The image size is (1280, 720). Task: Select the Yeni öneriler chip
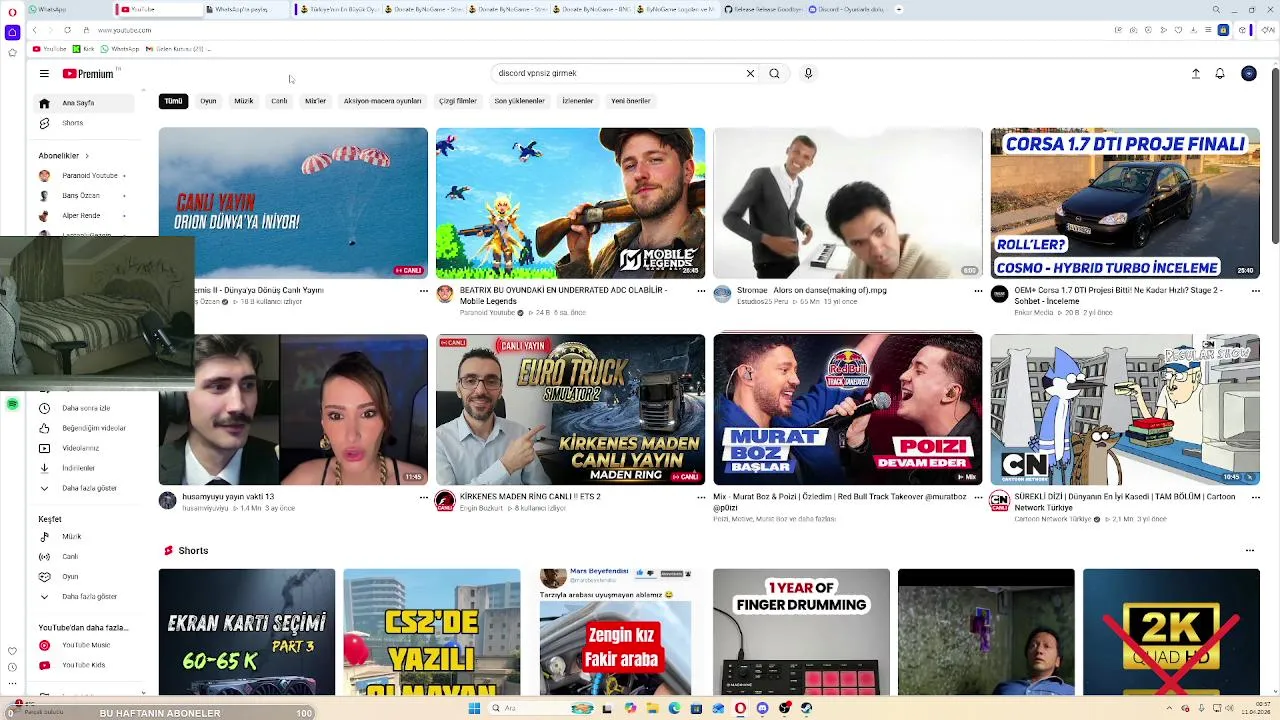[x=631, y=101]
